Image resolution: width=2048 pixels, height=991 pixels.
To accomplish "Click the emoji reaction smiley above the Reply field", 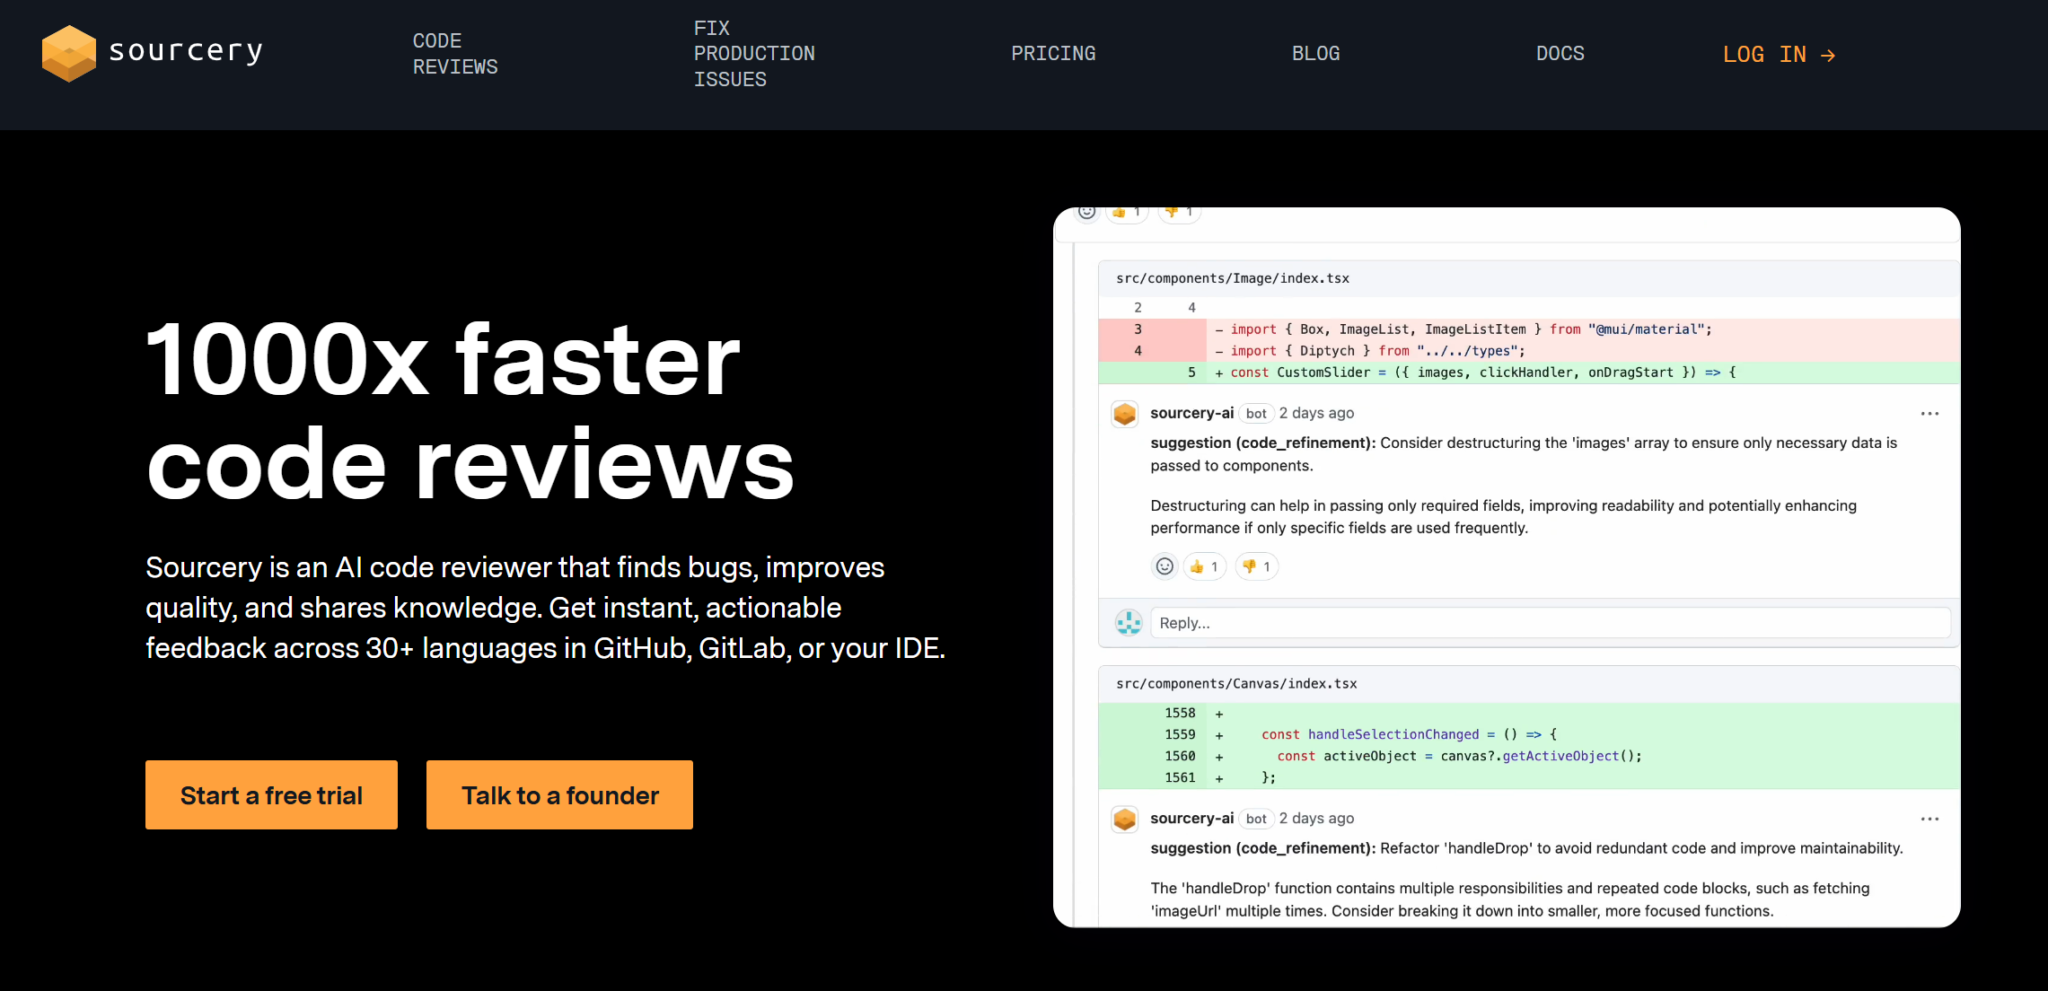I will click(x=1164, y=567).
